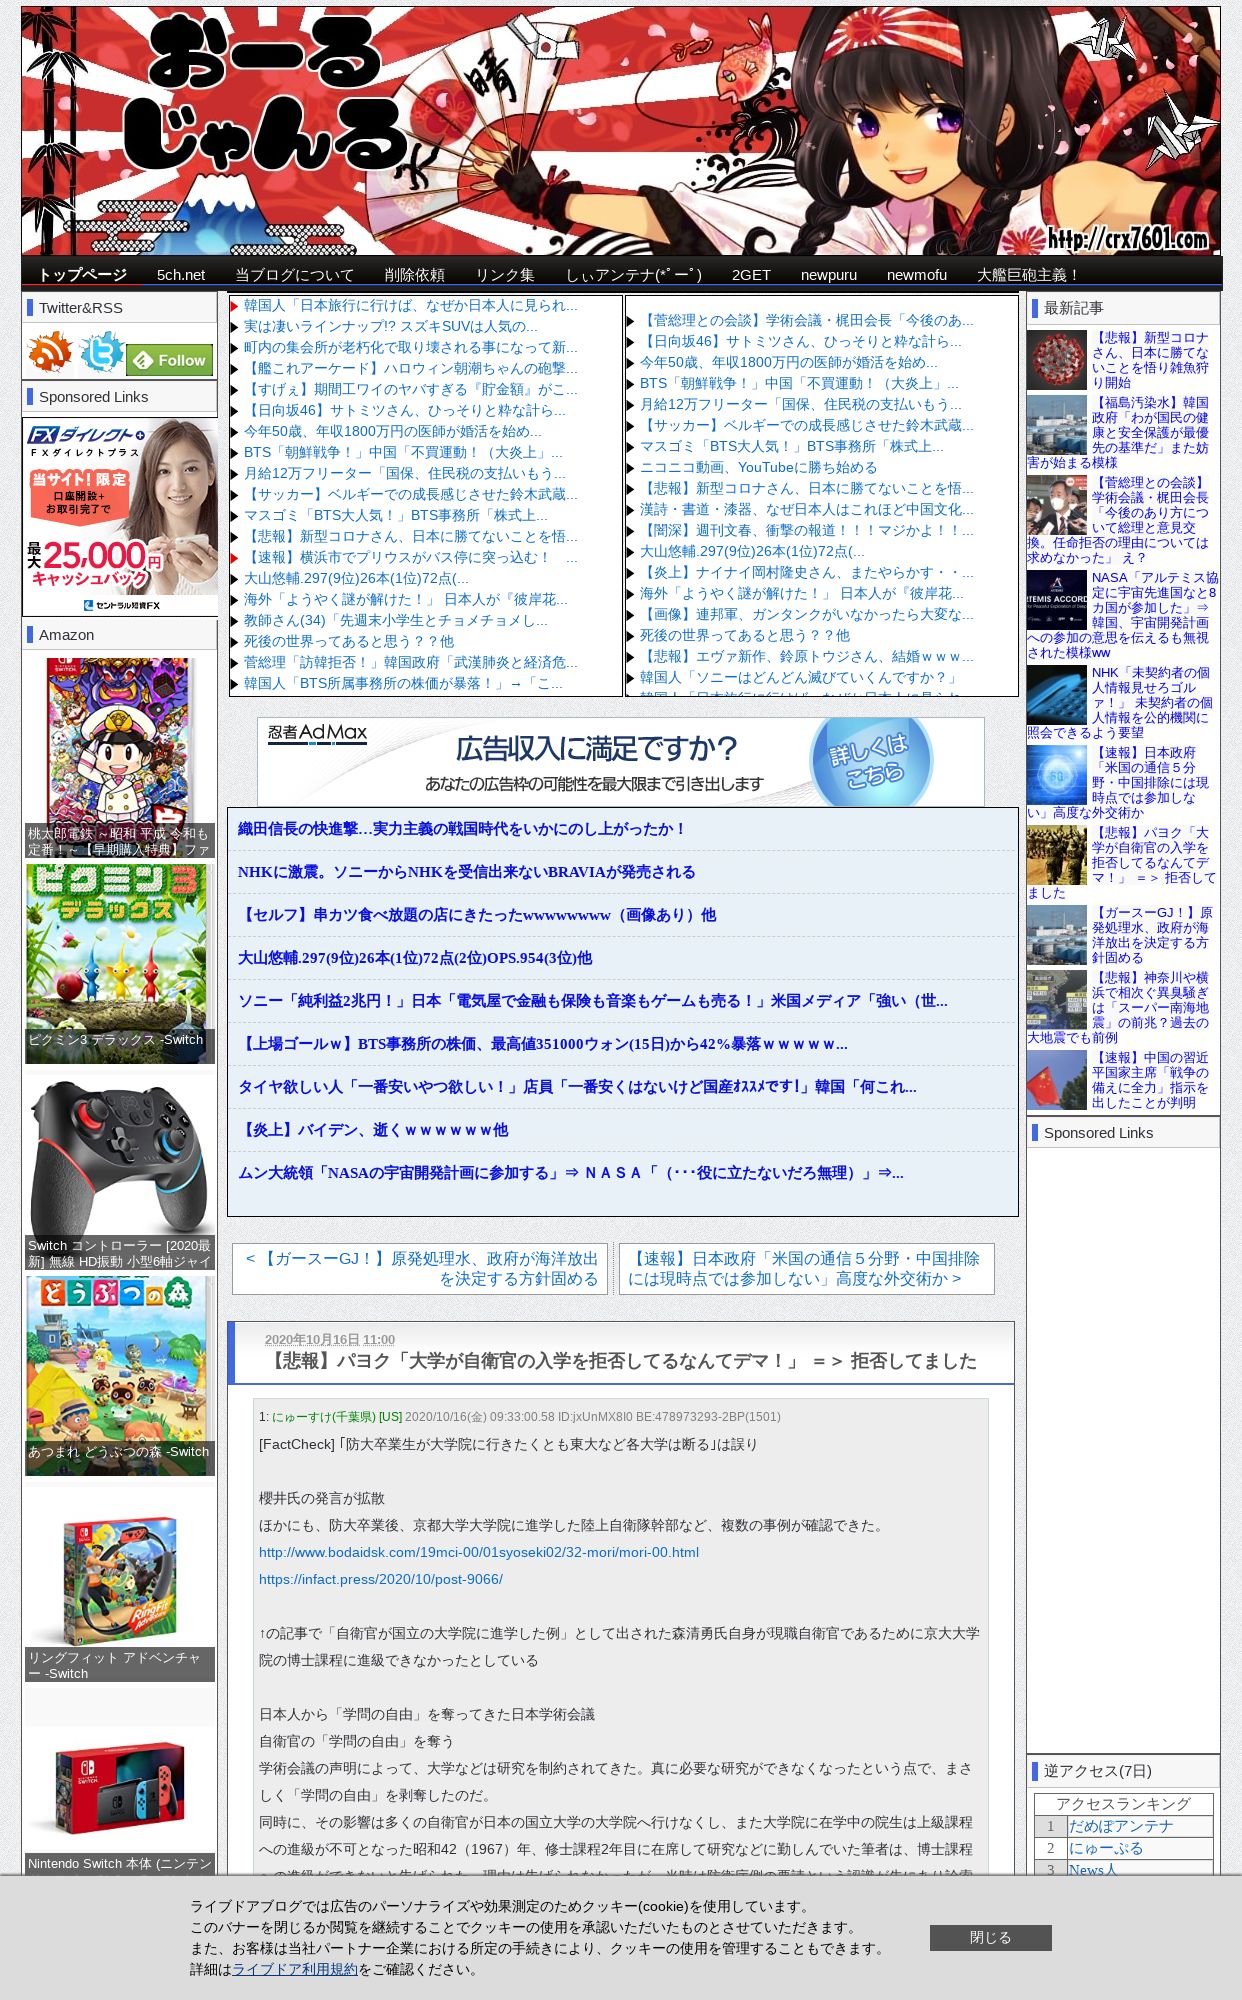This screenshot has width=1242, height=2000.
Task: Open 韓国人「日本旅行に行けば headline at list top
Action: pyautogui.click(x=411, y=305)
